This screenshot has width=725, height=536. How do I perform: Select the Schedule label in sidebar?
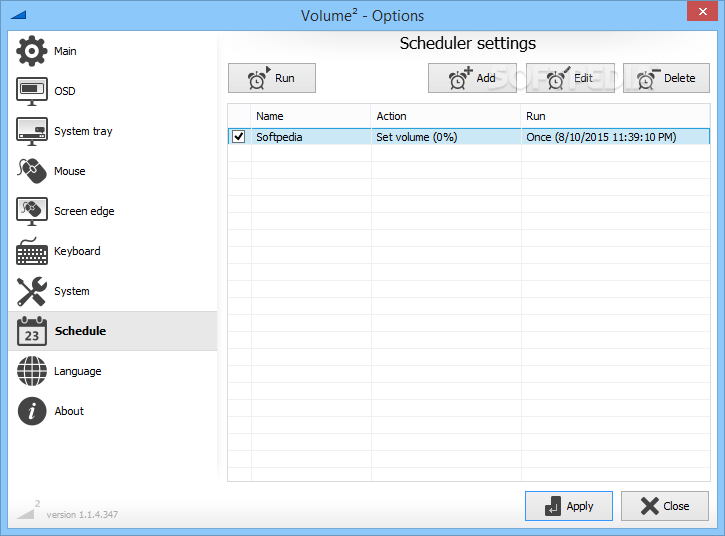[x=80, y=331]
